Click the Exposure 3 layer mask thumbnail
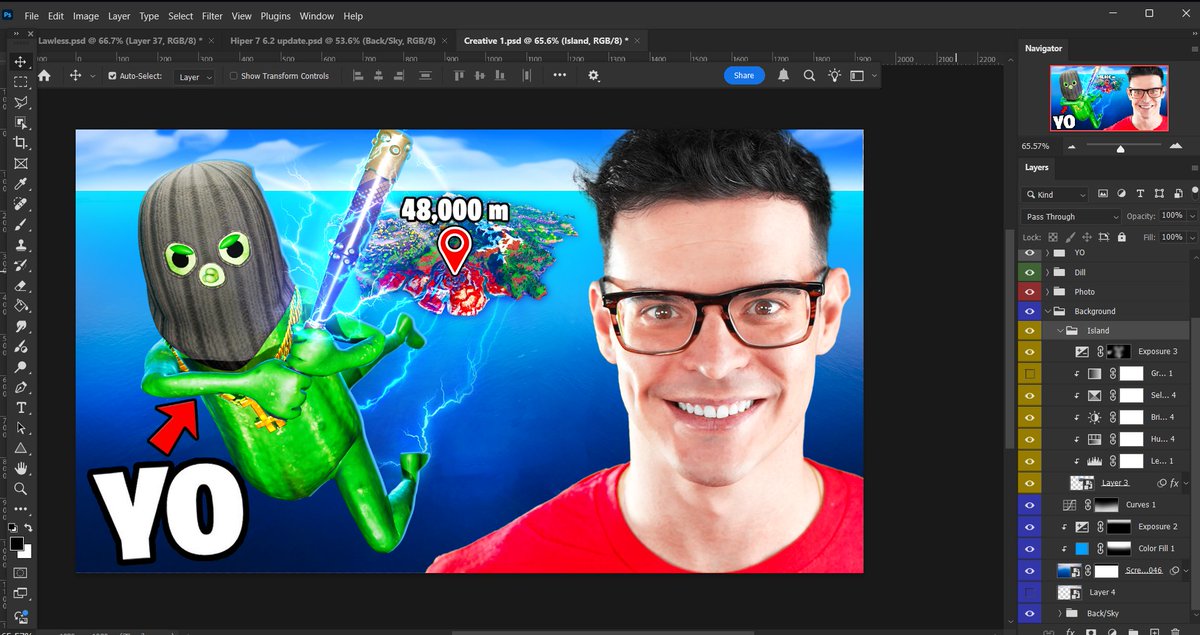1200x635 pixels. (1117, 351)
